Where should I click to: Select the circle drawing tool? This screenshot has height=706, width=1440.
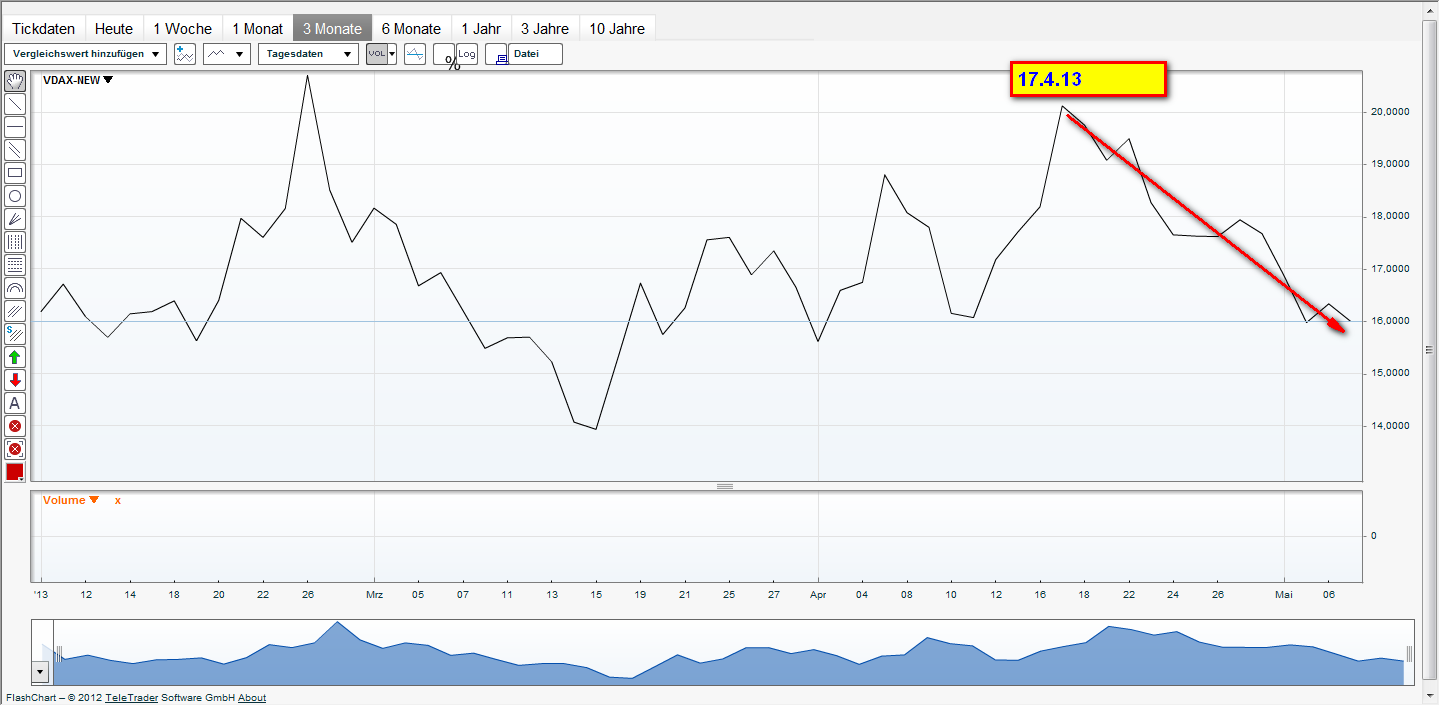(x=15, y=196)
